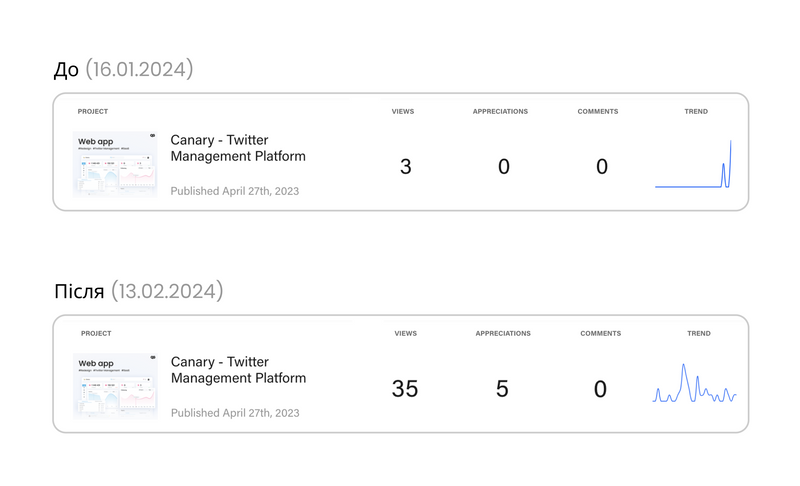Open the bottom Canary project thumbnail

pos(115,386)
